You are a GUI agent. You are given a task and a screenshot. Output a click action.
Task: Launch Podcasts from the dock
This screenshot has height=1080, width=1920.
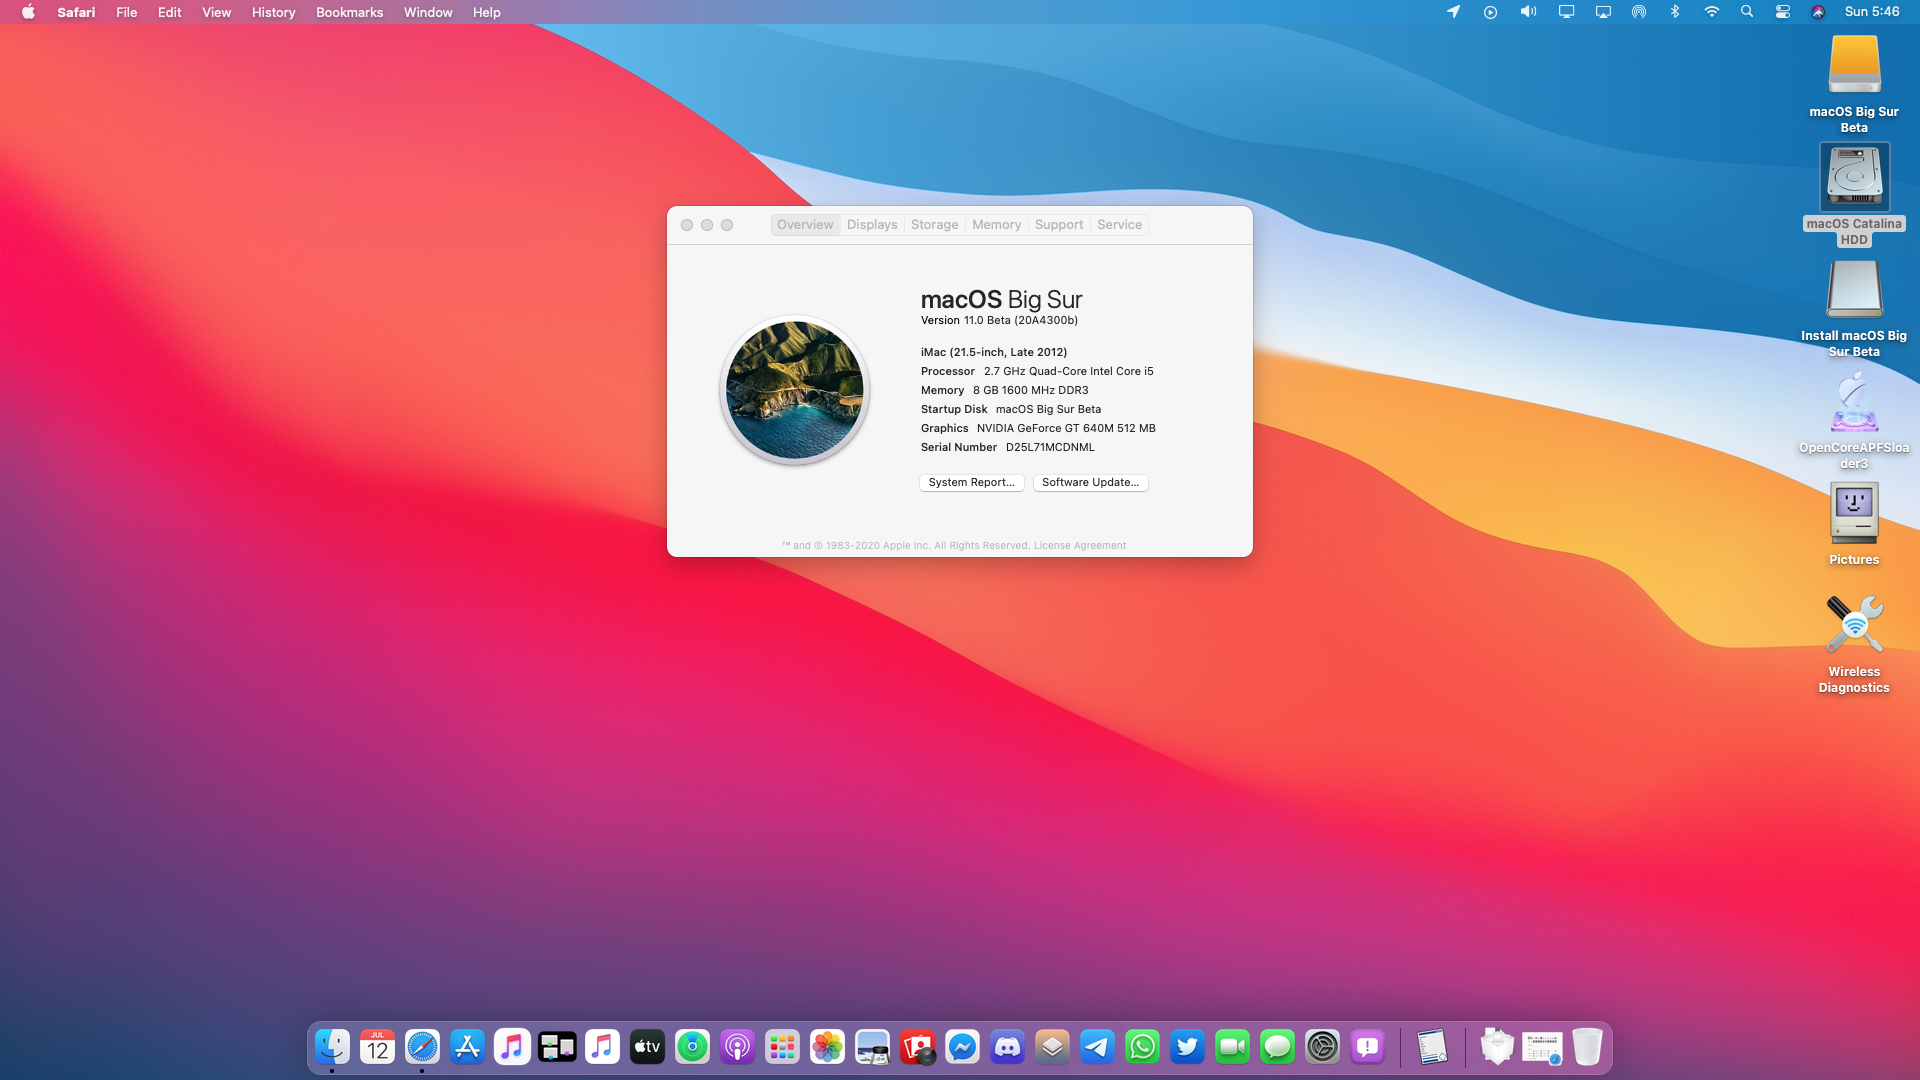pyautogui.click(x=737, y=1047)
